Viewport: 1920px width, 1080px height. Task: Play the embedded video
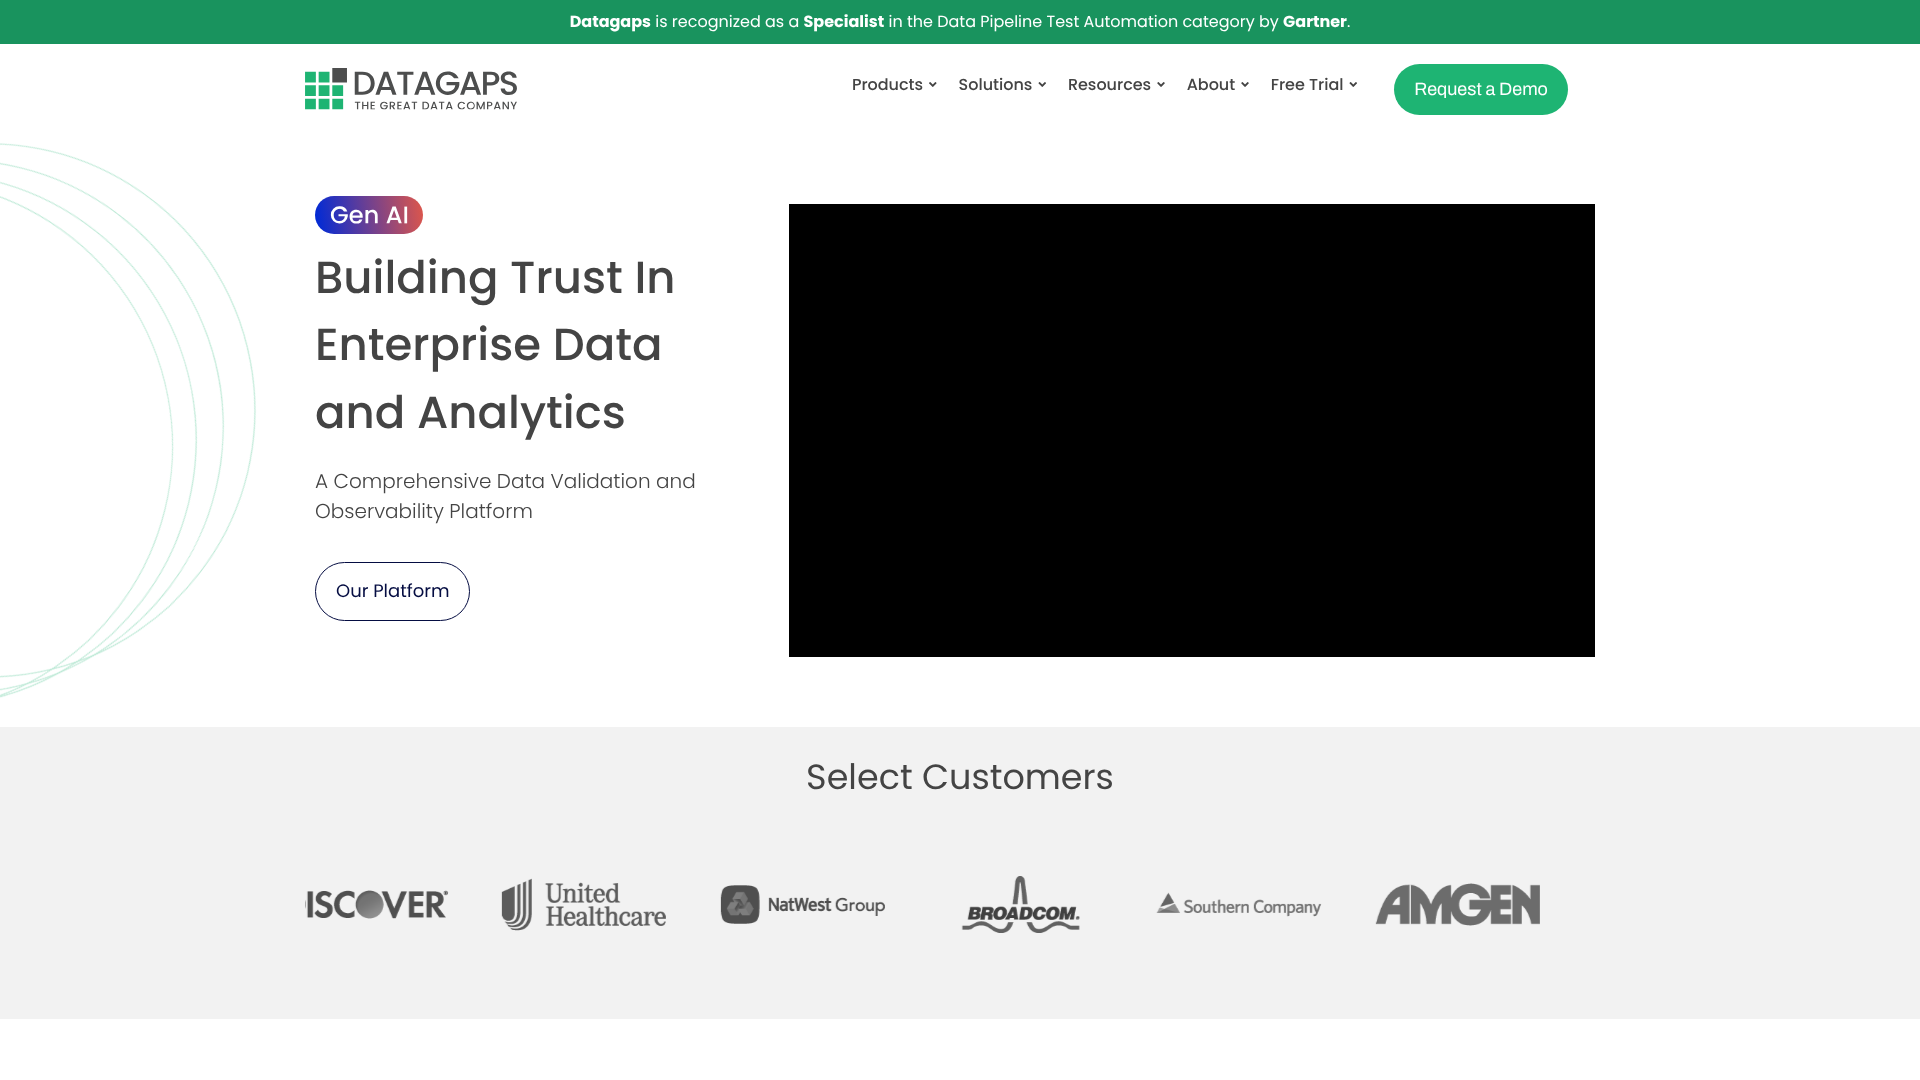coord(1192,430)
